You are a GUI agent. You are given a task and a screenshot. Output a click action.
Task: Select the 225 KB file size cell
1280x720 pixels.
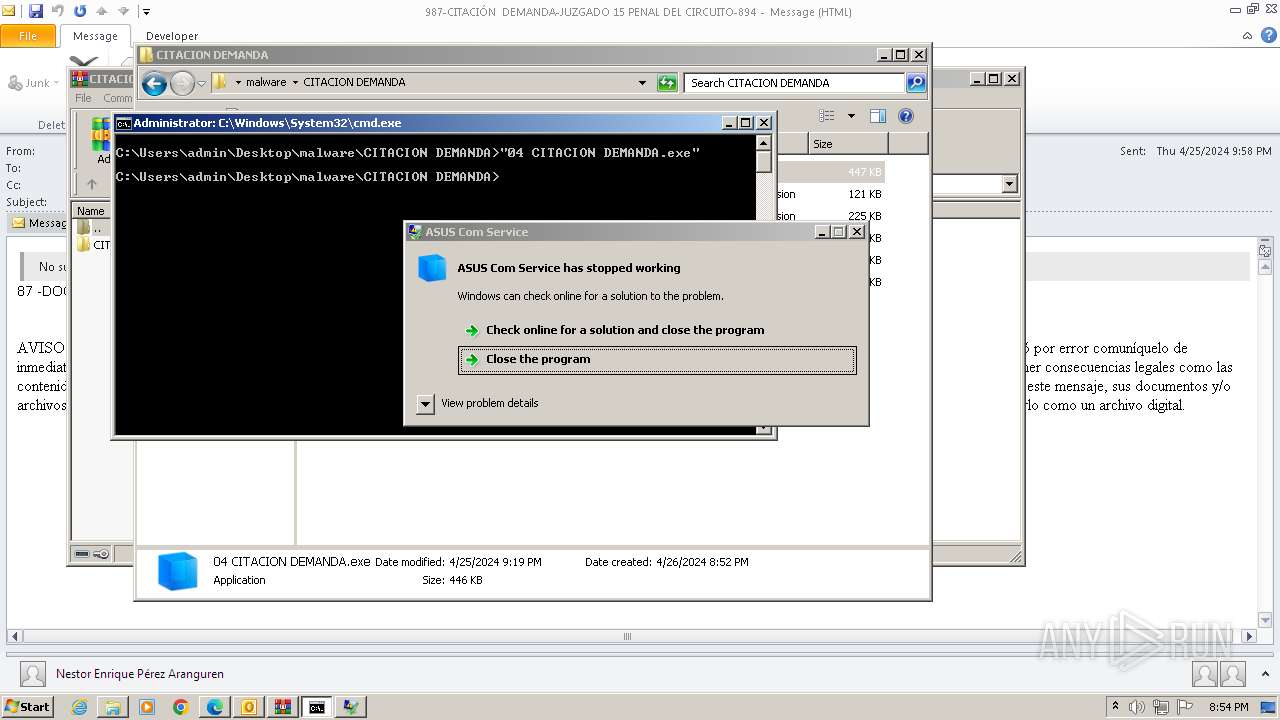coord(865,216)
